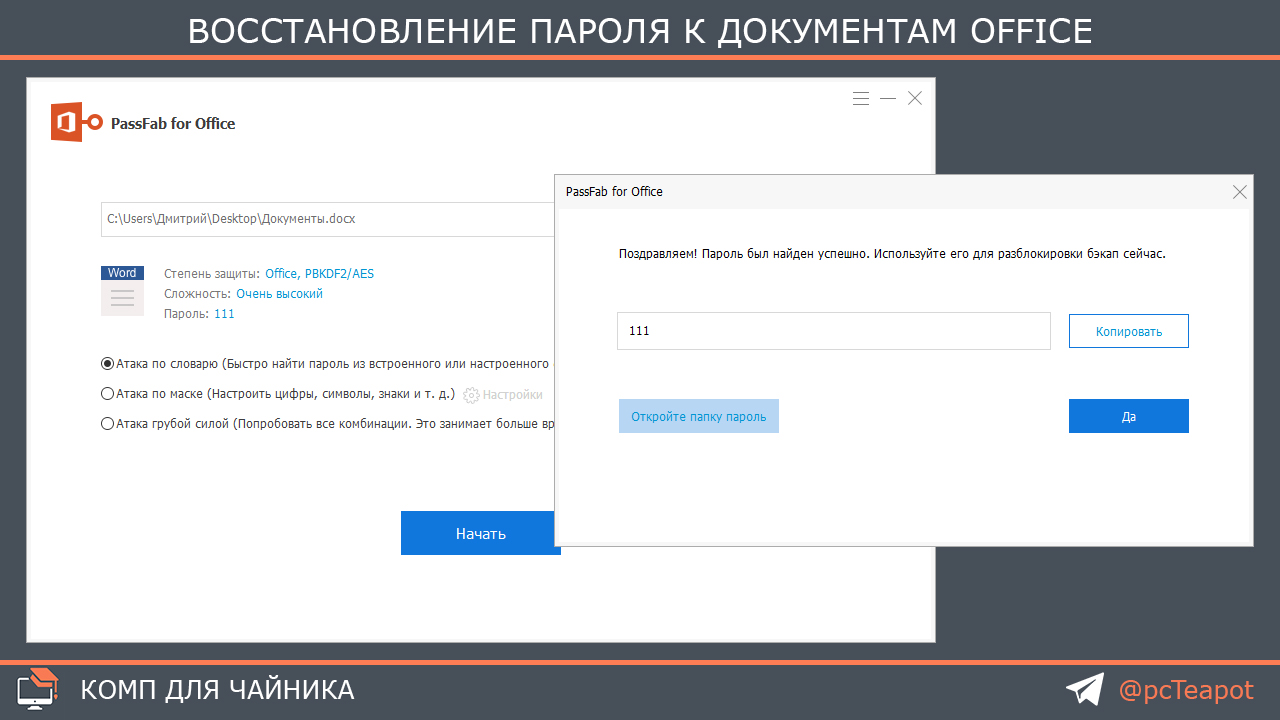Click the file path field with Документы.docx
This screenshot has width=1280, height=720.
coord(328,218)
